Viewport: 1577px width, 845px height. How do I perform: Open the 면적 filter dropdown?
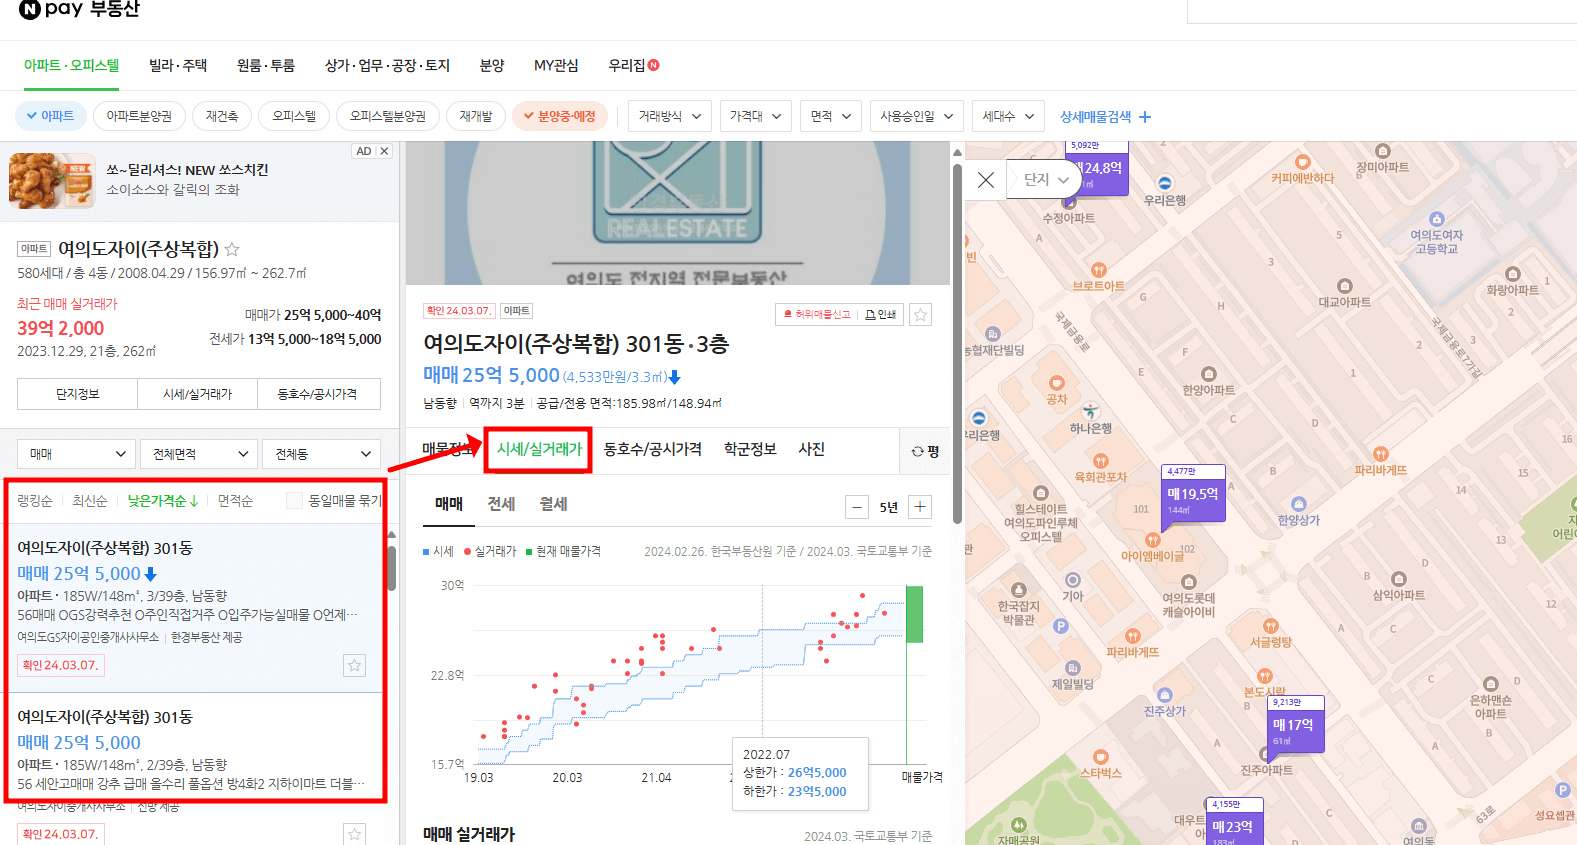tap(831, 116)
